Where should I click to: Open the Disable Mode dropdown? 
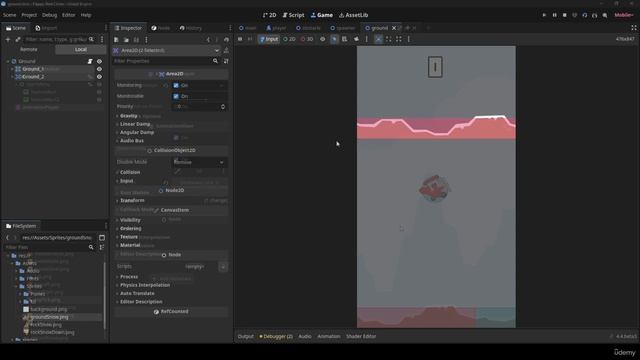[x=199, y=162]
